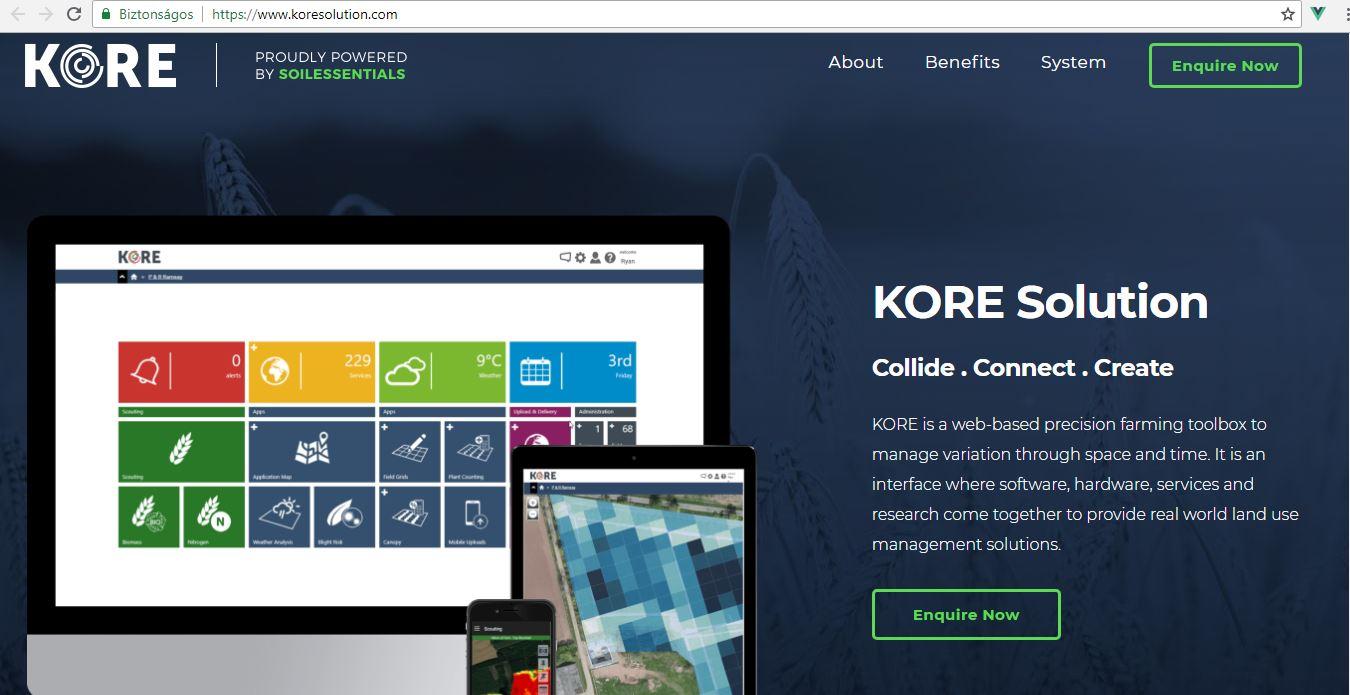This screenshot has width=1350, height=695.
Task: Click the Administration section label
Action: (605, 412)
